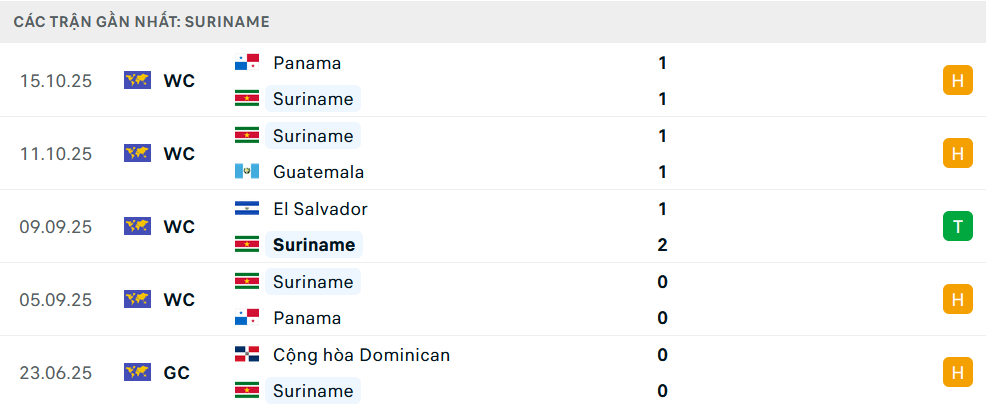Click the Guatemala flag icon
Screen dimensions: 986x407
(x=246, y=172)
